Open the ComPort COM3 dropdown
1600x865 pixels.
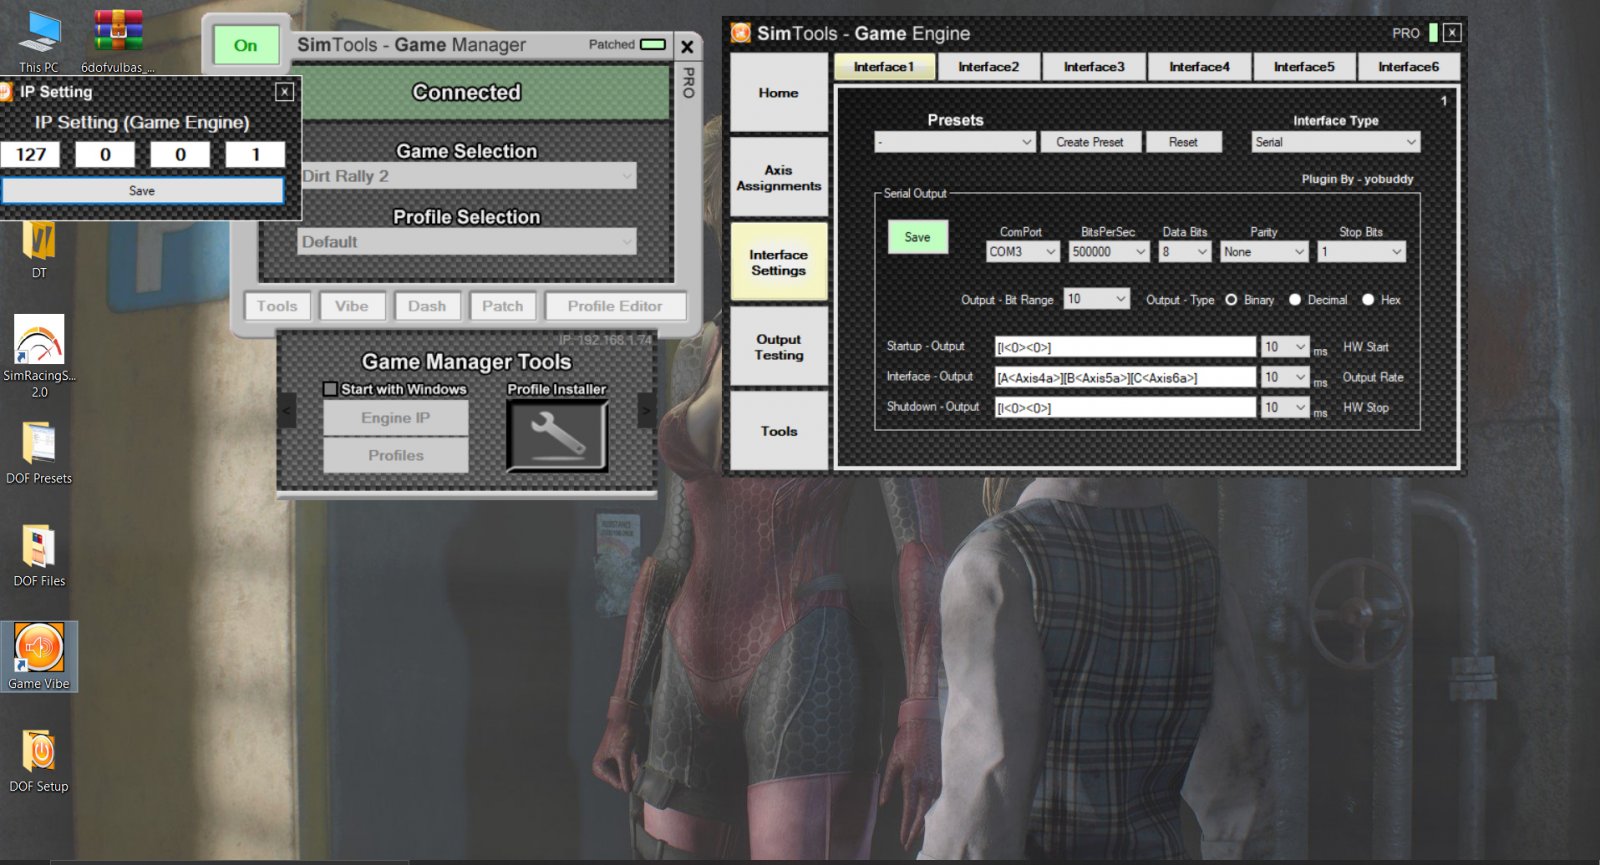point(1022,252)
